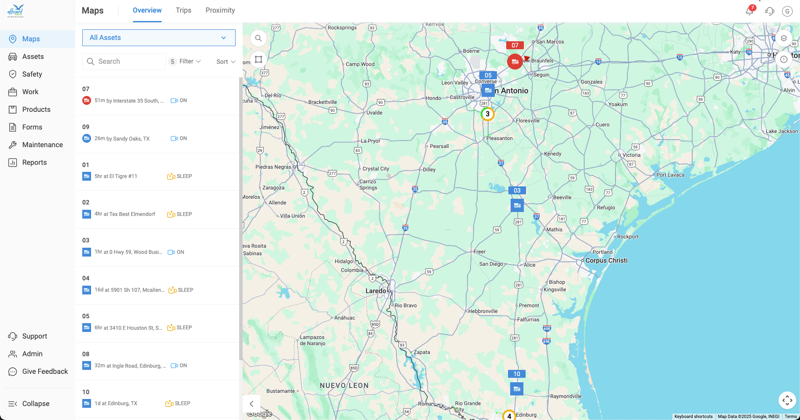The width and height of the screenshot is (800, 420).
Task: Select asset 07 in the list
Action: (x=159, y=96)
